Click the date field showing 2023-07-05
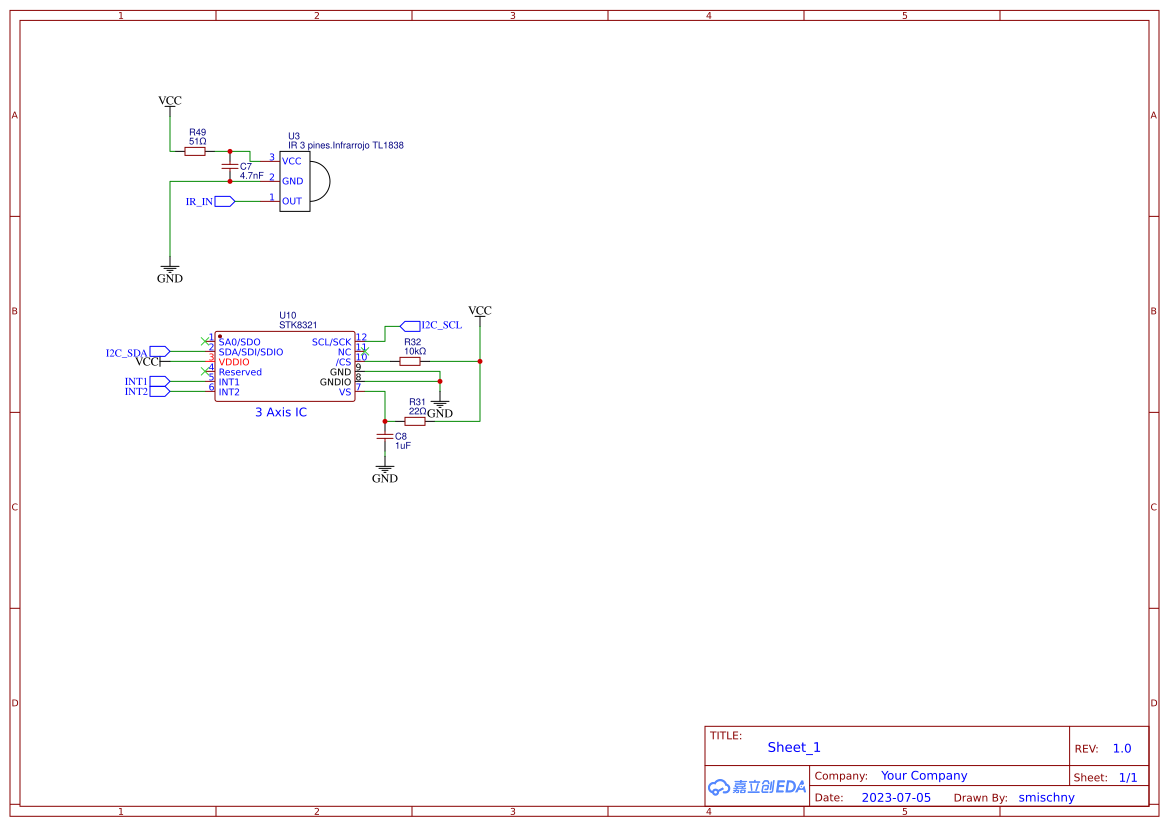Image resolution: width=1169 pixels, height=827 pixels. (x=898, y=797)
